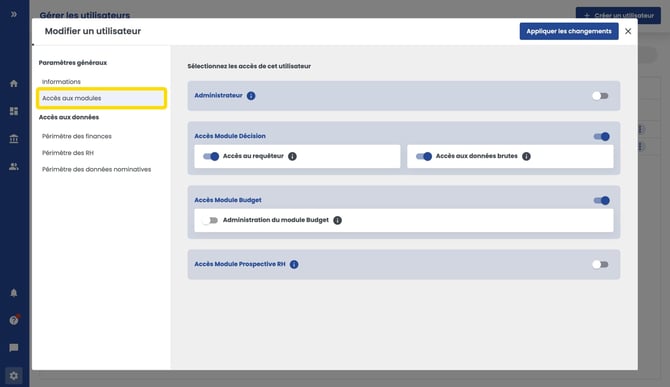
Task: Show info for Accès au requêteur
Action: (292, 156)
